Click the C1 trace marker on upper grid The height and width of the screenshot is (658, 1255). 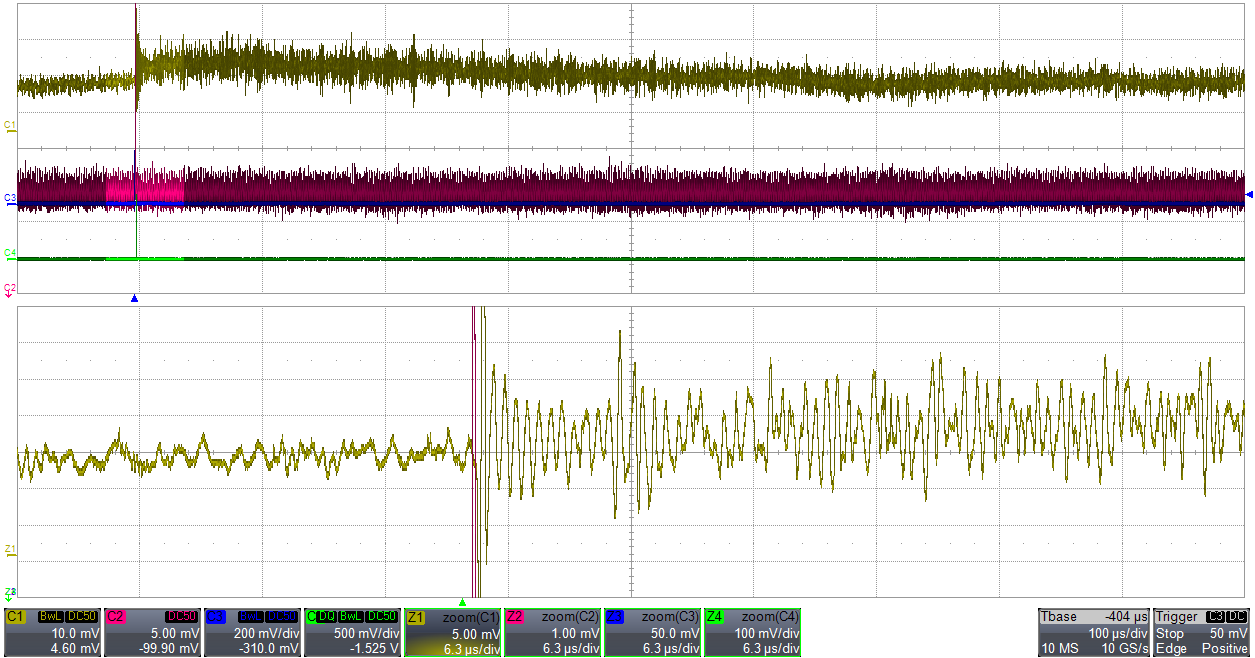(10, 126)
